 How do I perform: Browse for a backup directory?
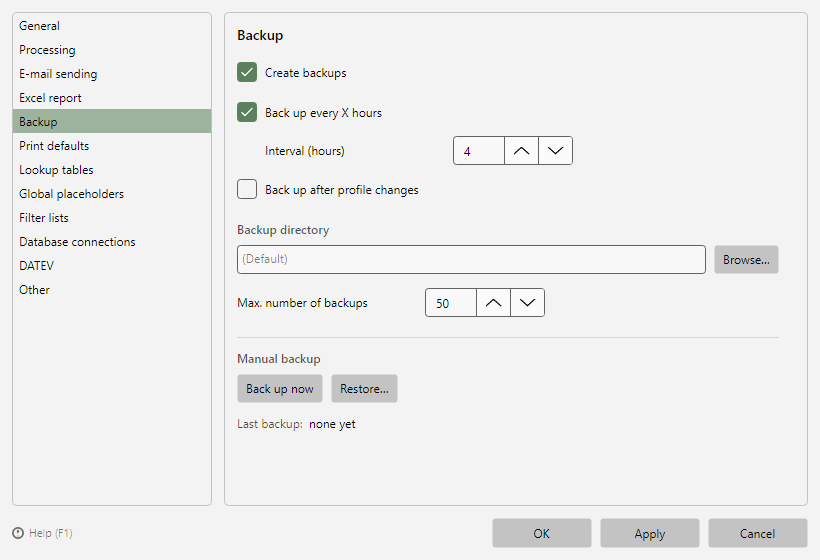tap(746, 259)
